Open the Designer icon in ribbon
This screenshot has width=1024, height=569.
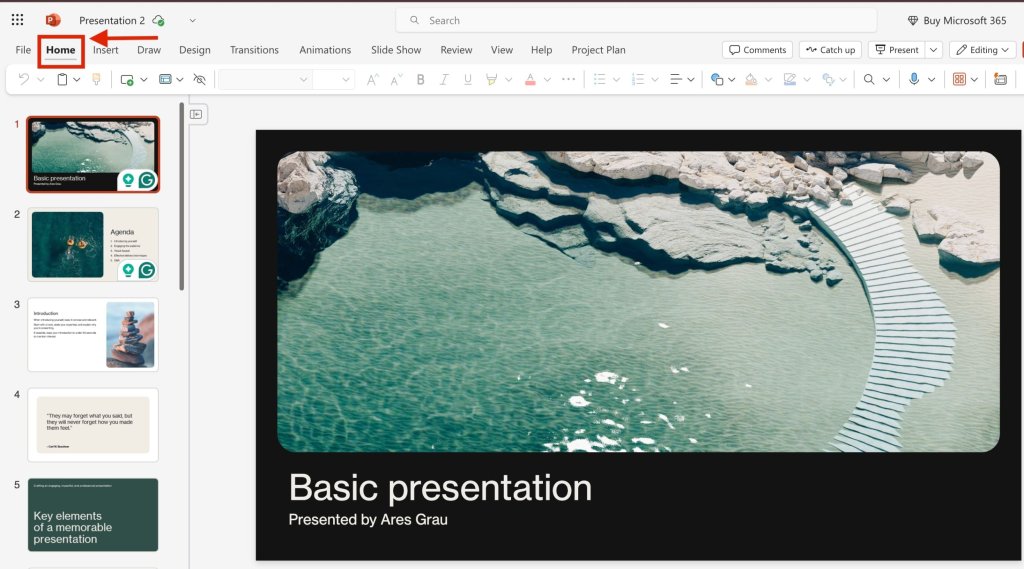coord(959,79)
